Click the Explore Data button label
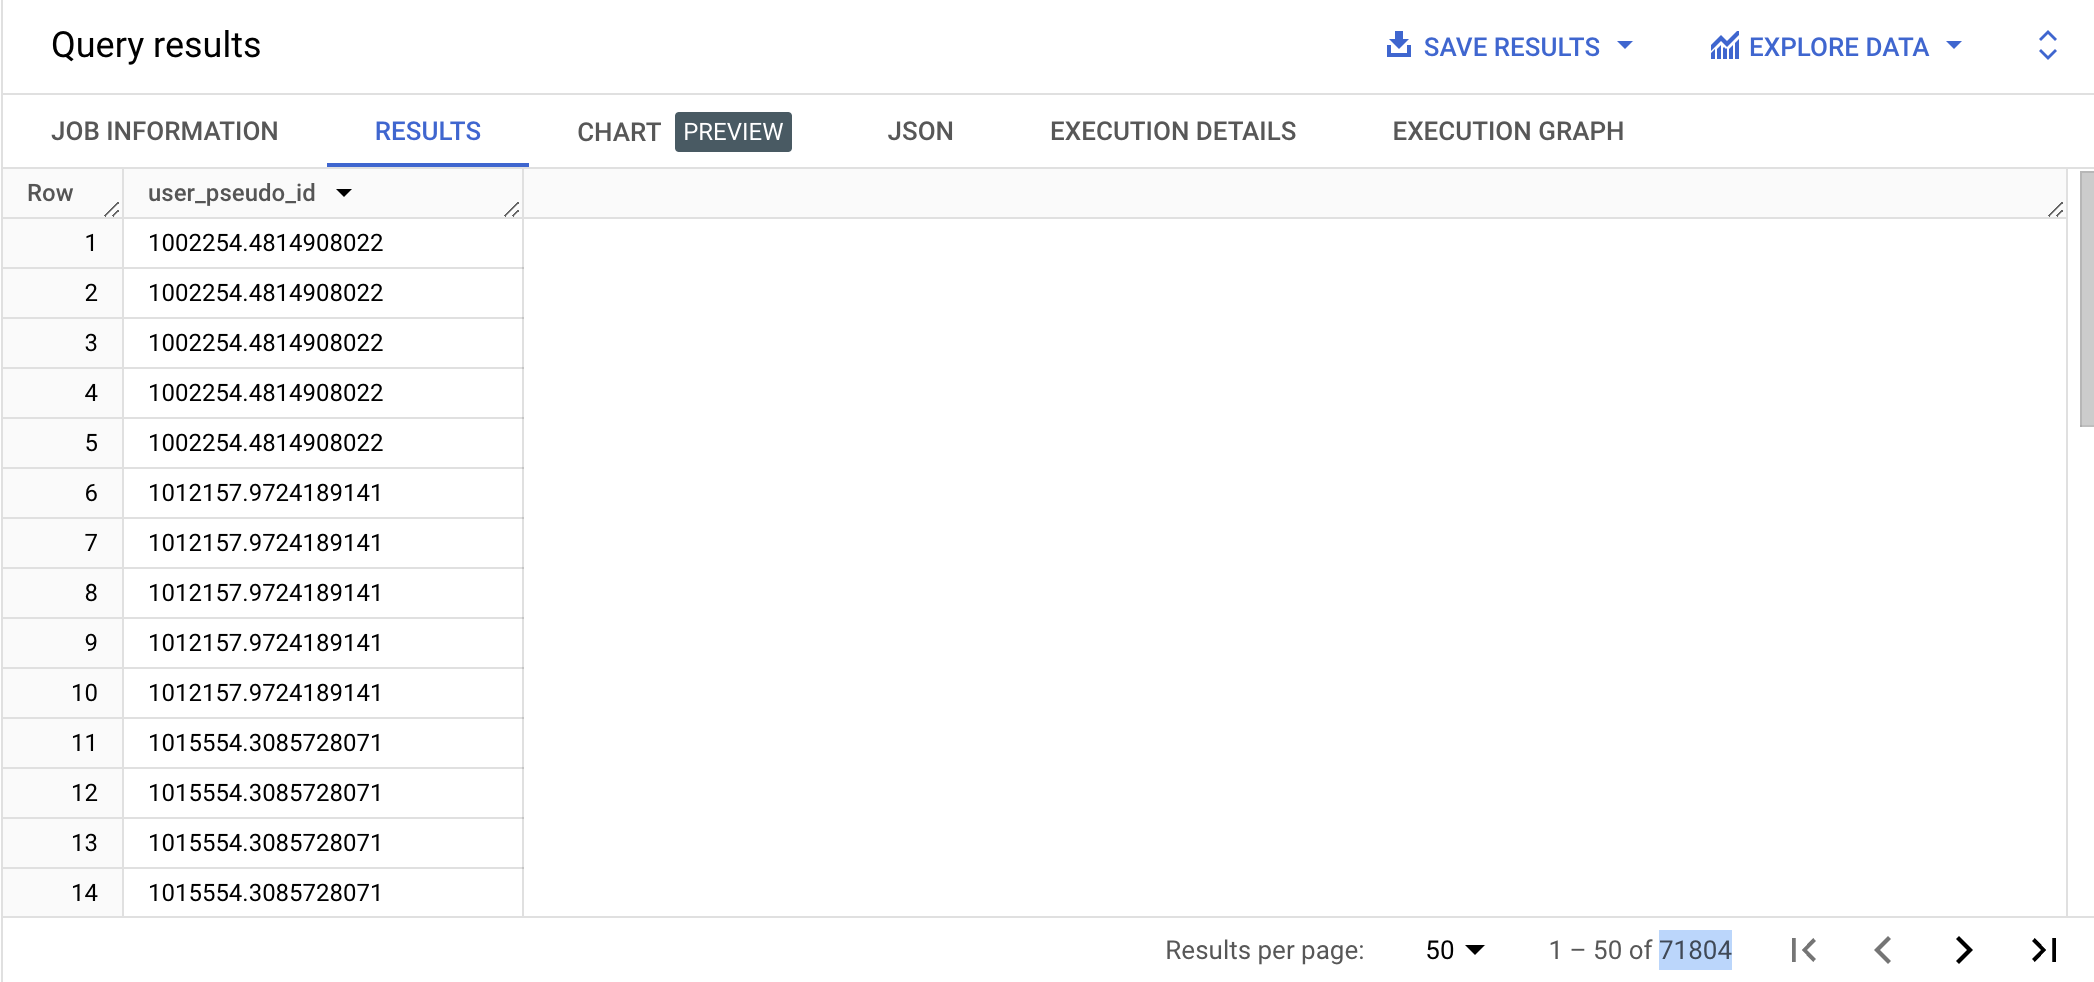The image size is (2094, 982). 1838,47
